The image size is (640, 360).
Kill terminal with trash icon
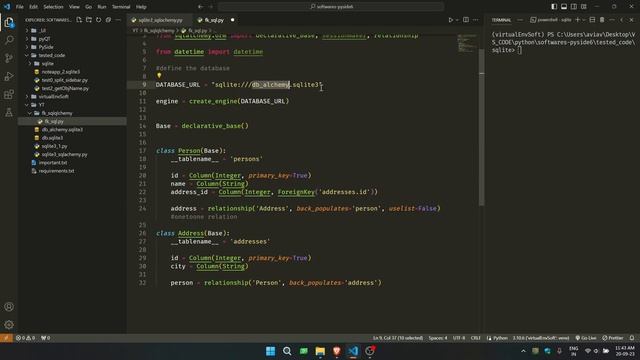pyautogui.click(x=602, y=20)
